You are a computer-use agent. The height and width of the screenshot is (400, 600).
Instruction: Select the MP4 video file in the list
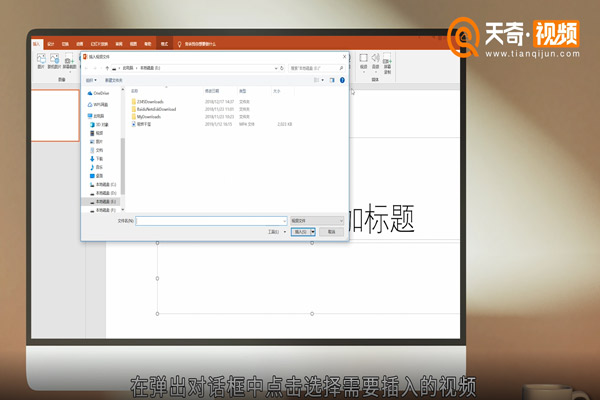click(142, 124)
